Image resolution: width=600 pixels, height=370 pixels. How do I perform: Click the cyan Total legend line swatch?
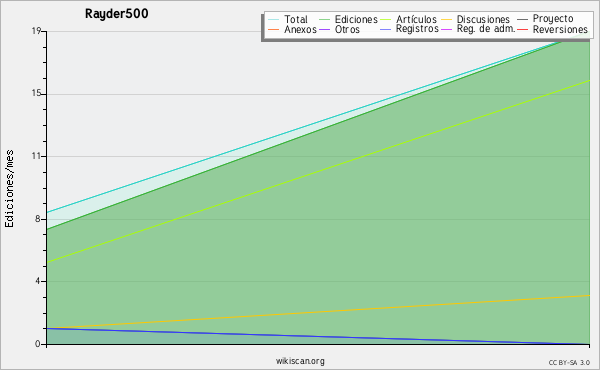pos(273,20)
